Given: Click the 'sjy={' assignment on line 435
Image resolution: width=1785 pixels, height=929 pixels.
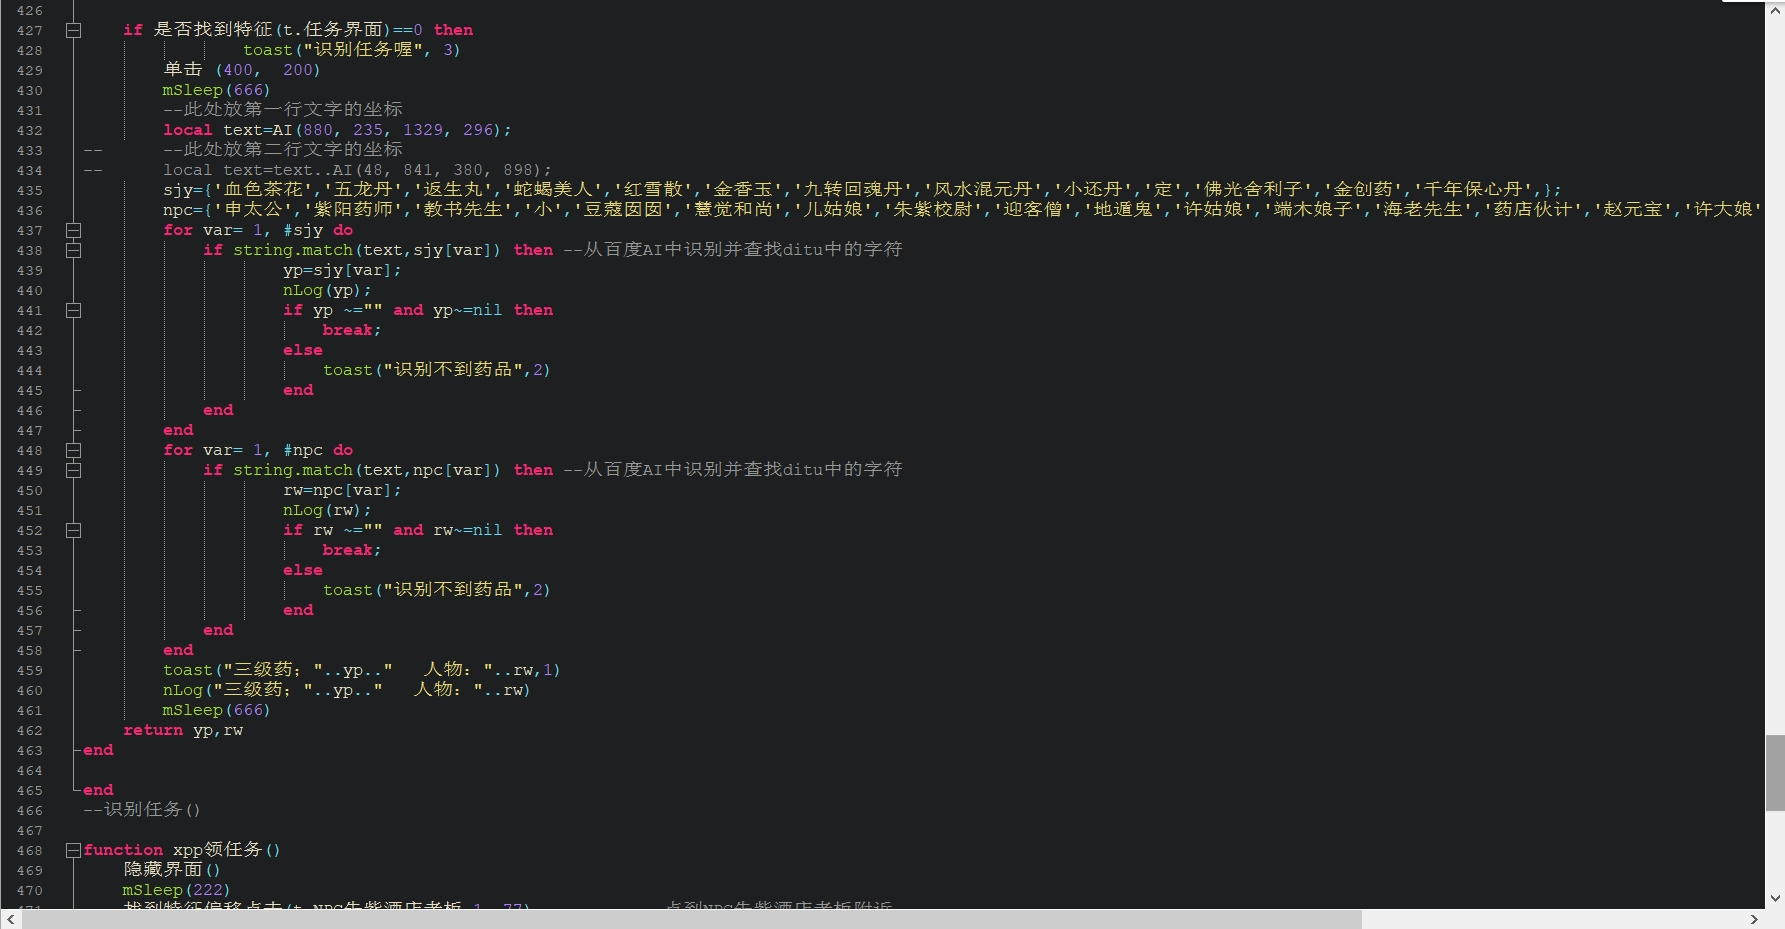Looking at the screenshot, I should click(187, 190).
